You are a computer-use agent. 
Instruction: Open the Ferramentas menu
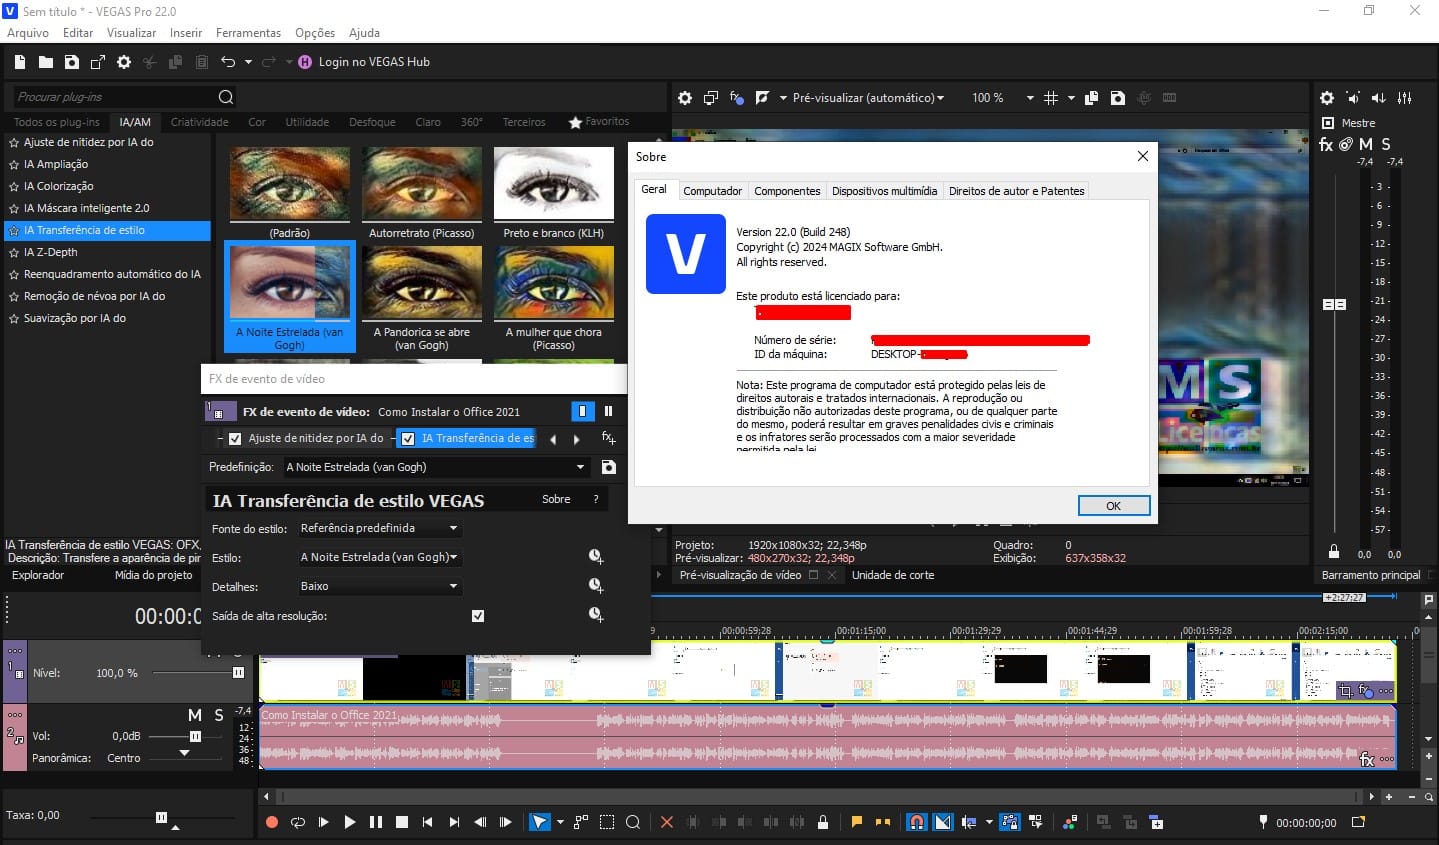point(248,32)
